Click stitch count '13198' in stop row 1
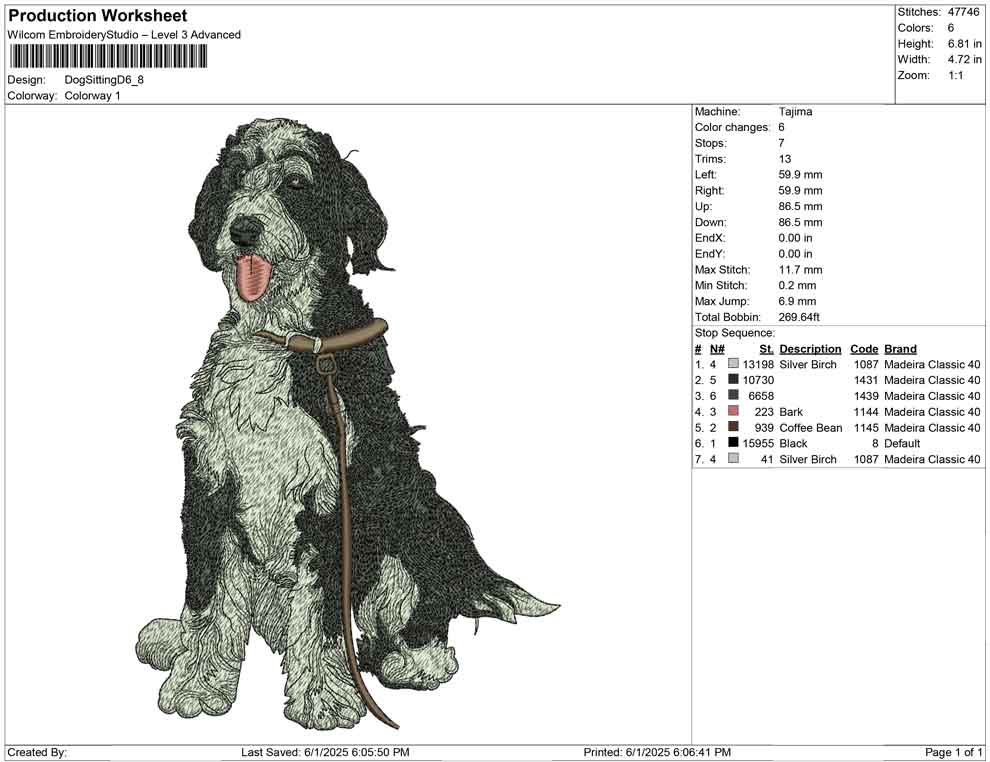 tap(758, 364)
